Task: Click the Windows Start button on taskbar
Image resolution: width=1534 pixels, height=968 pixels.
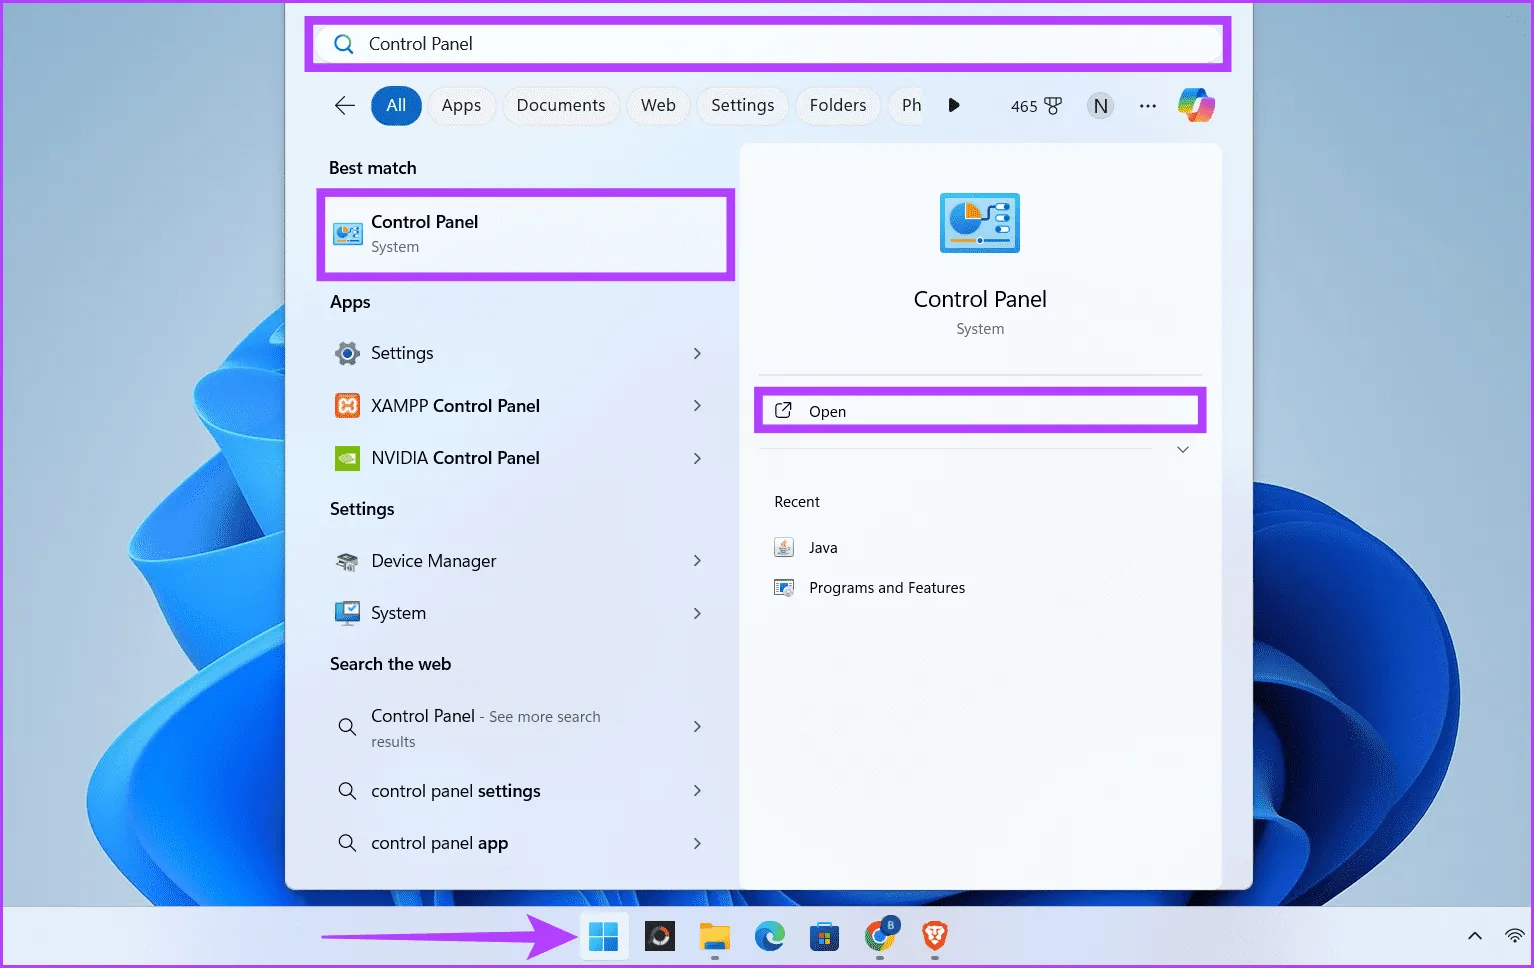Action: coord(604,937)
